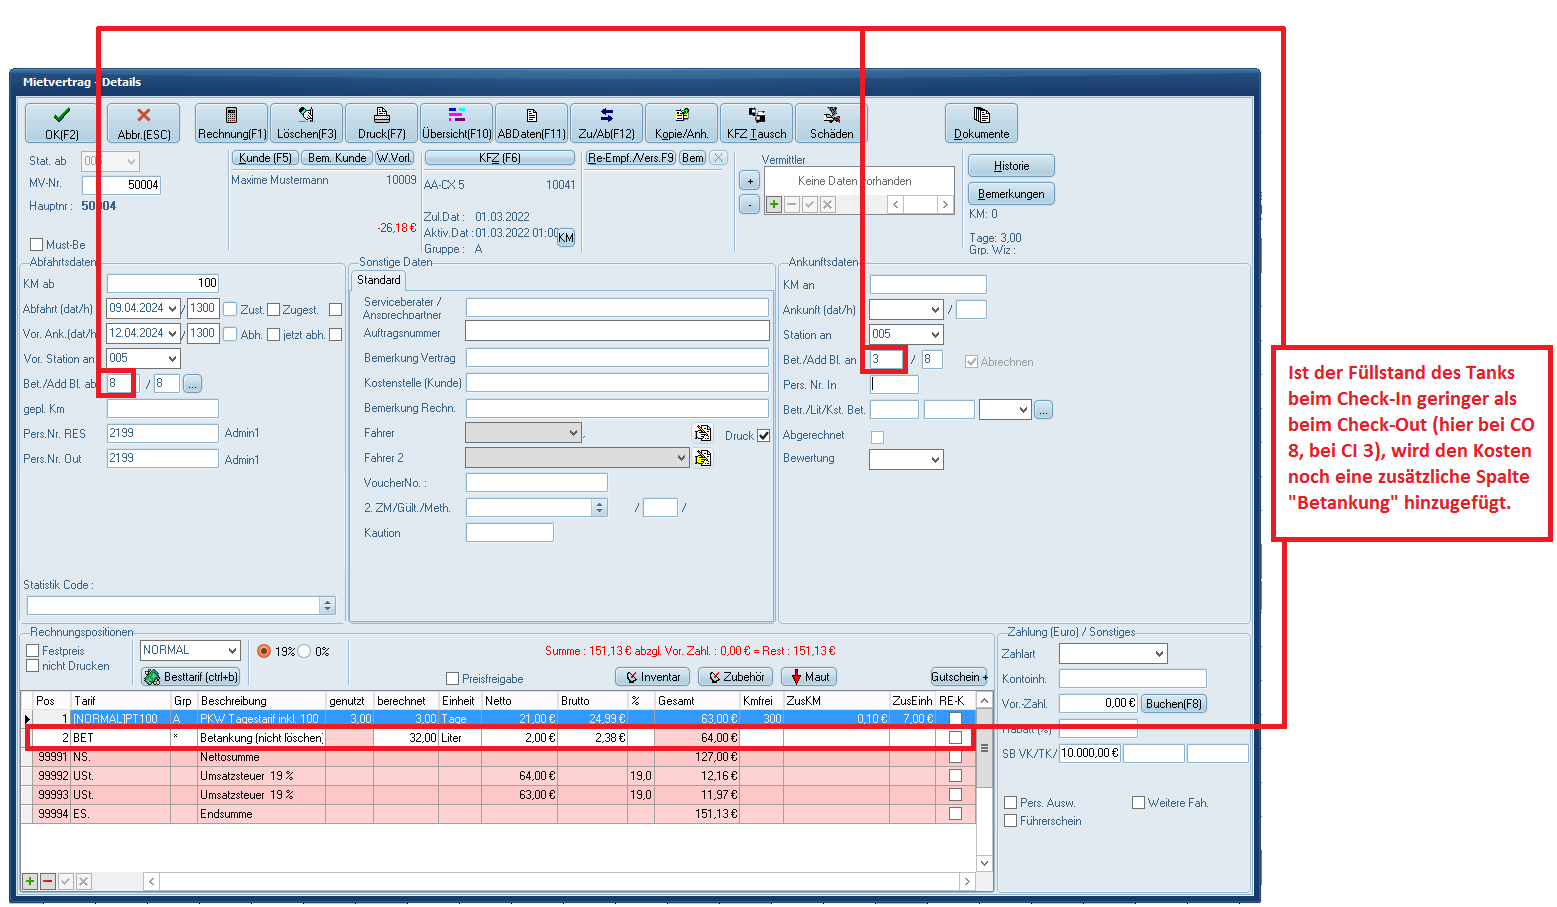
Task: Click the Abbr.(ESC) cancel button
Action: point(143,123)
